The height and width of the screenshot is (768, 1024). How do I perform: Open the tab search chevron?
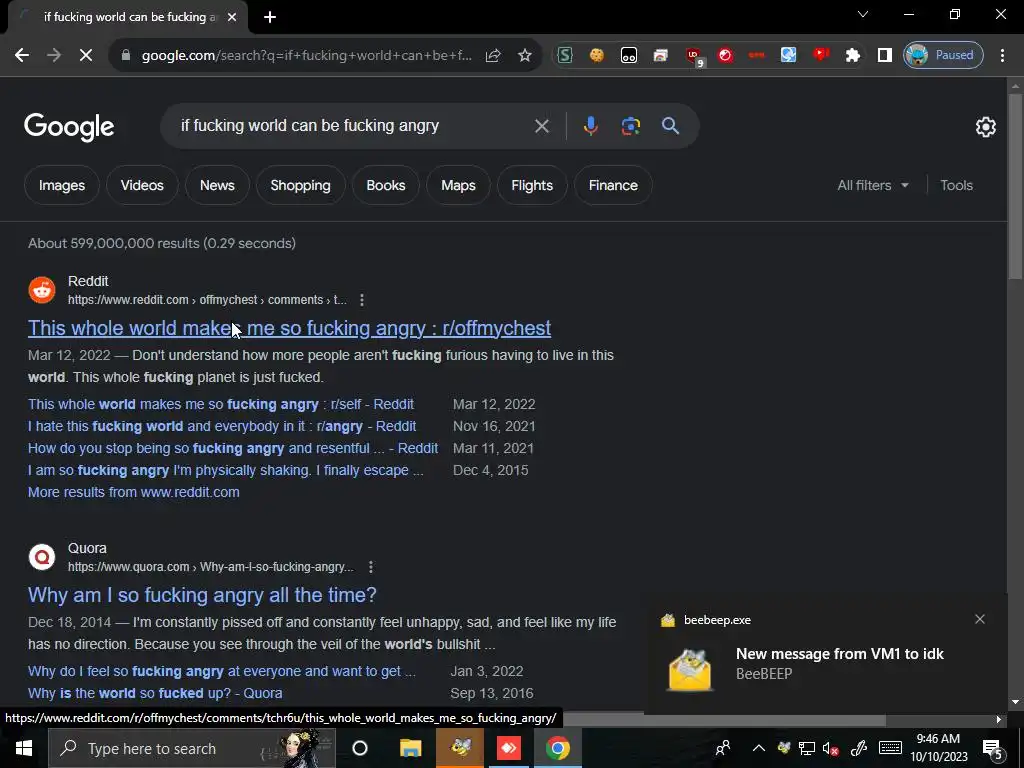[x=863, y=14]
